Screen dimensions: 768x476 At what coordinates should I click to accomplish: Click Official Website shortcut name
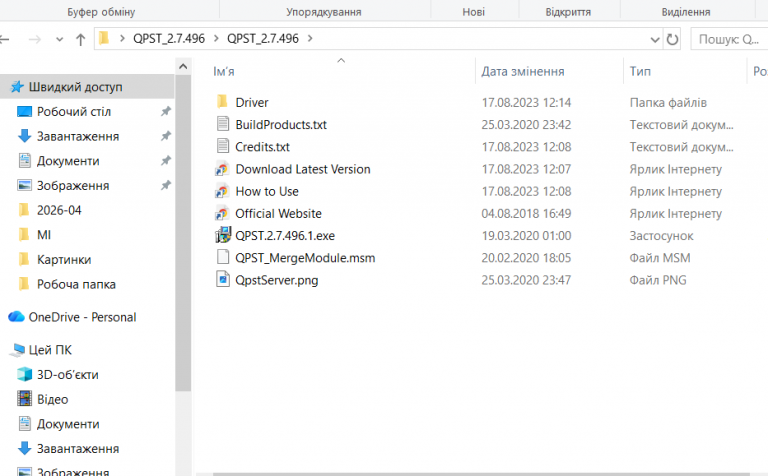(x=278, y=214)
